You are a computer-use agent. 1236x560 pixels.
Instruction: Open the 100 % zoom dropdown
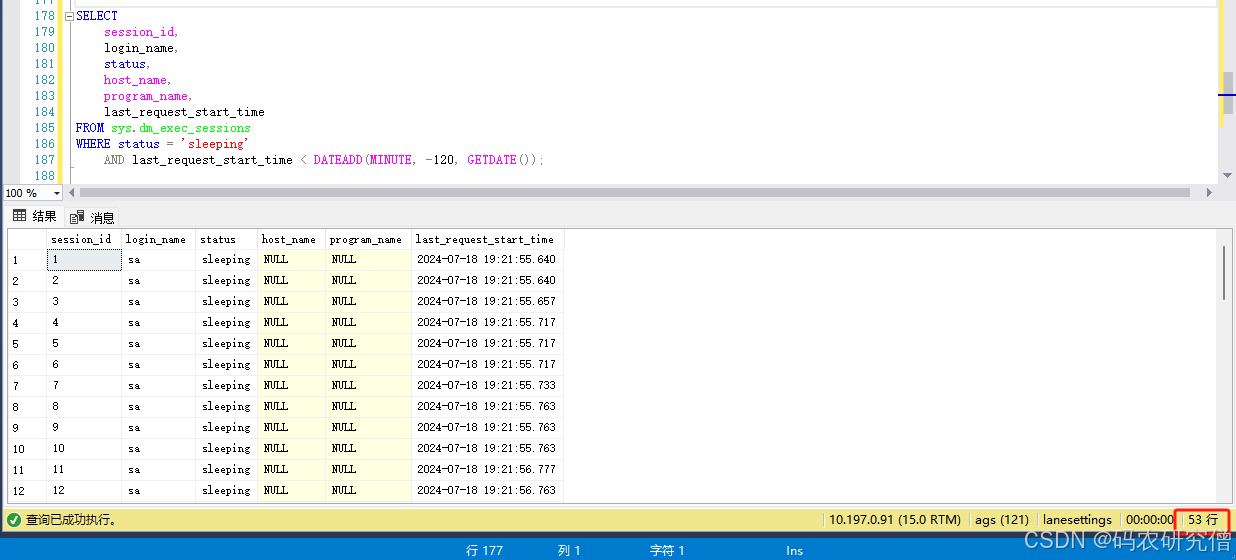pos(56,193)
